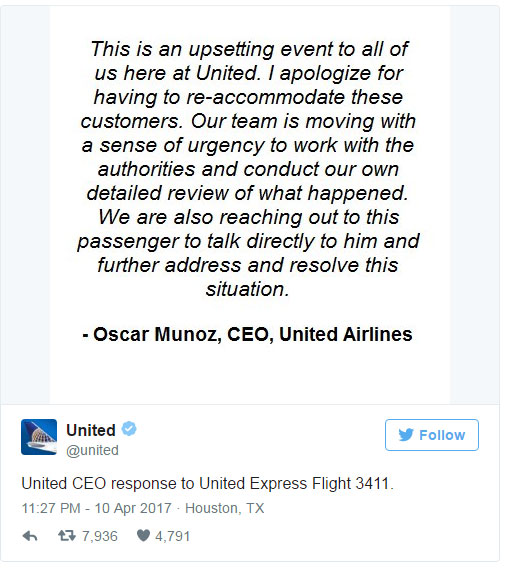Screen dimensions: 507x574
Task: Click the Twitter bird in Follow button
Action: click(x=406, y=435)
